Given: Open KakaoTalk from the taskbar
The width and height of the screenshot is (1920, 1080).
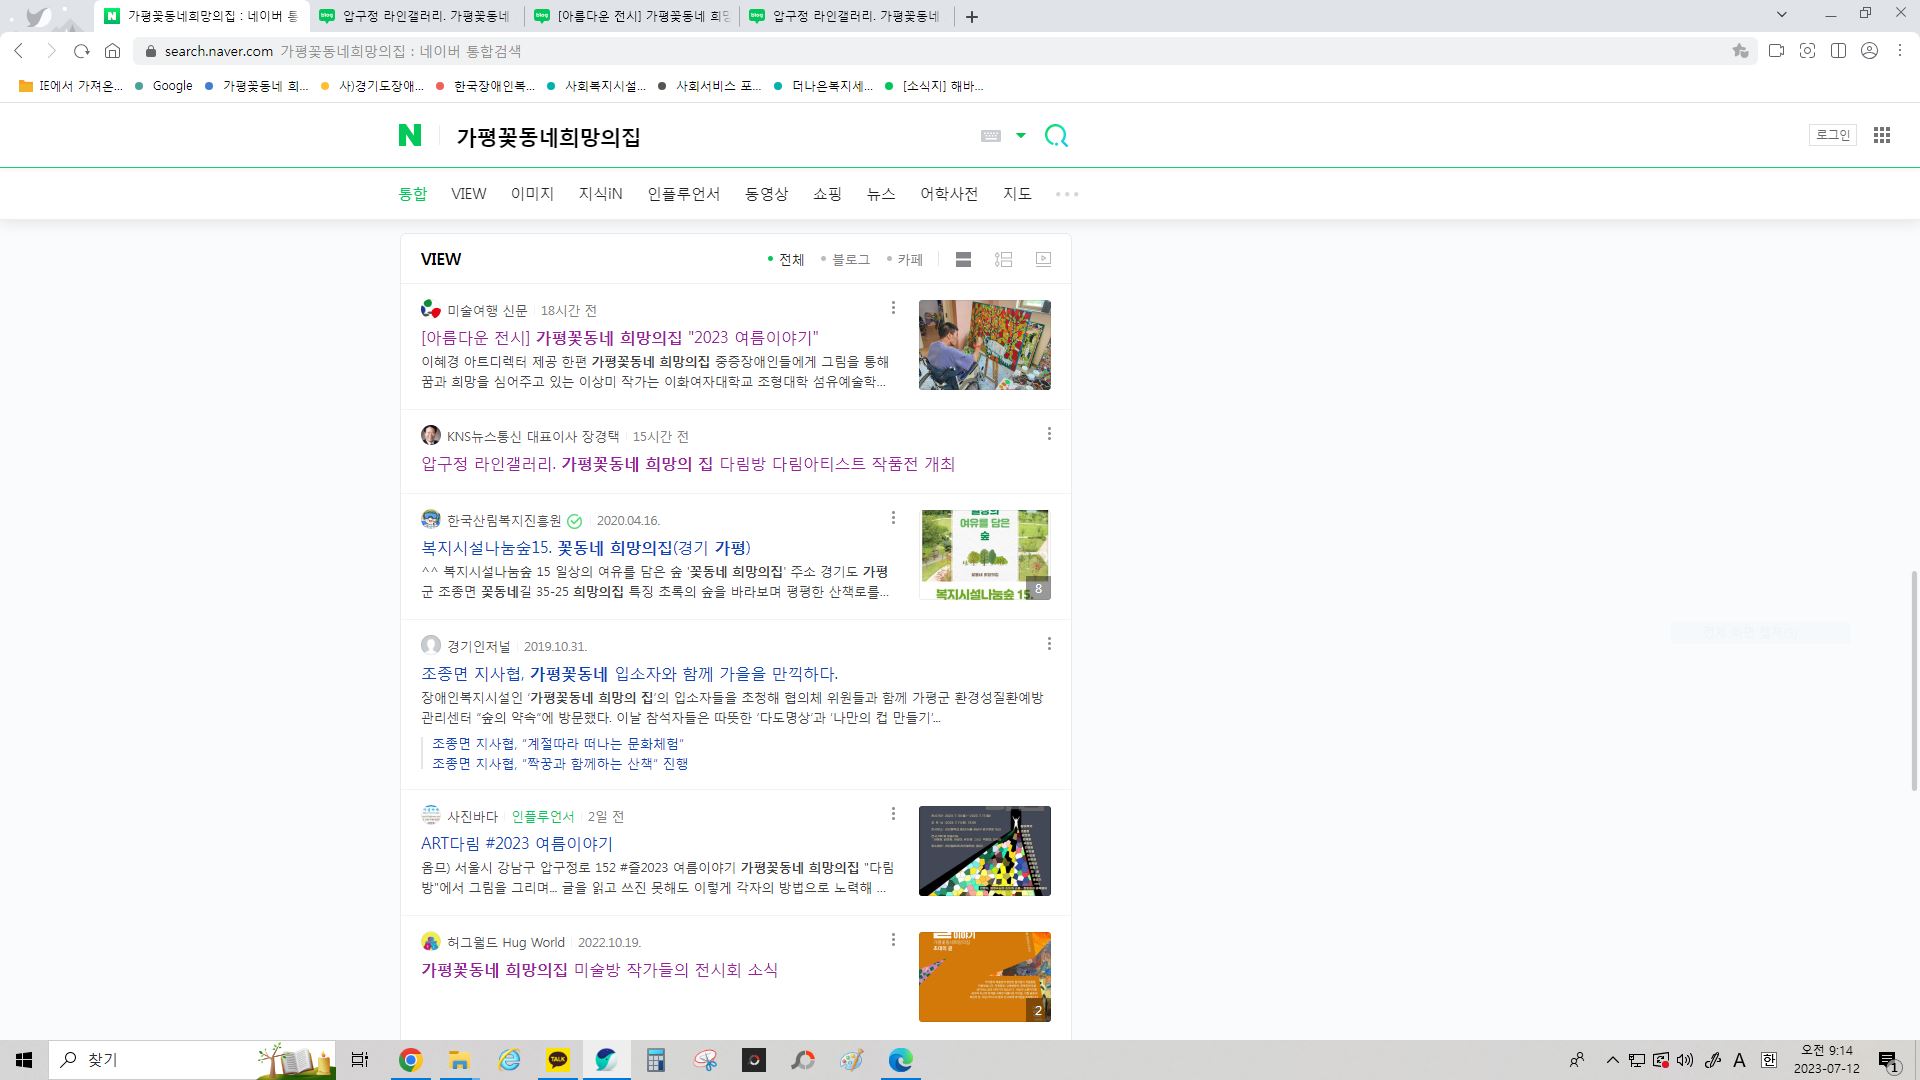Looking at the screenshot, I should tap(557, 1060).
